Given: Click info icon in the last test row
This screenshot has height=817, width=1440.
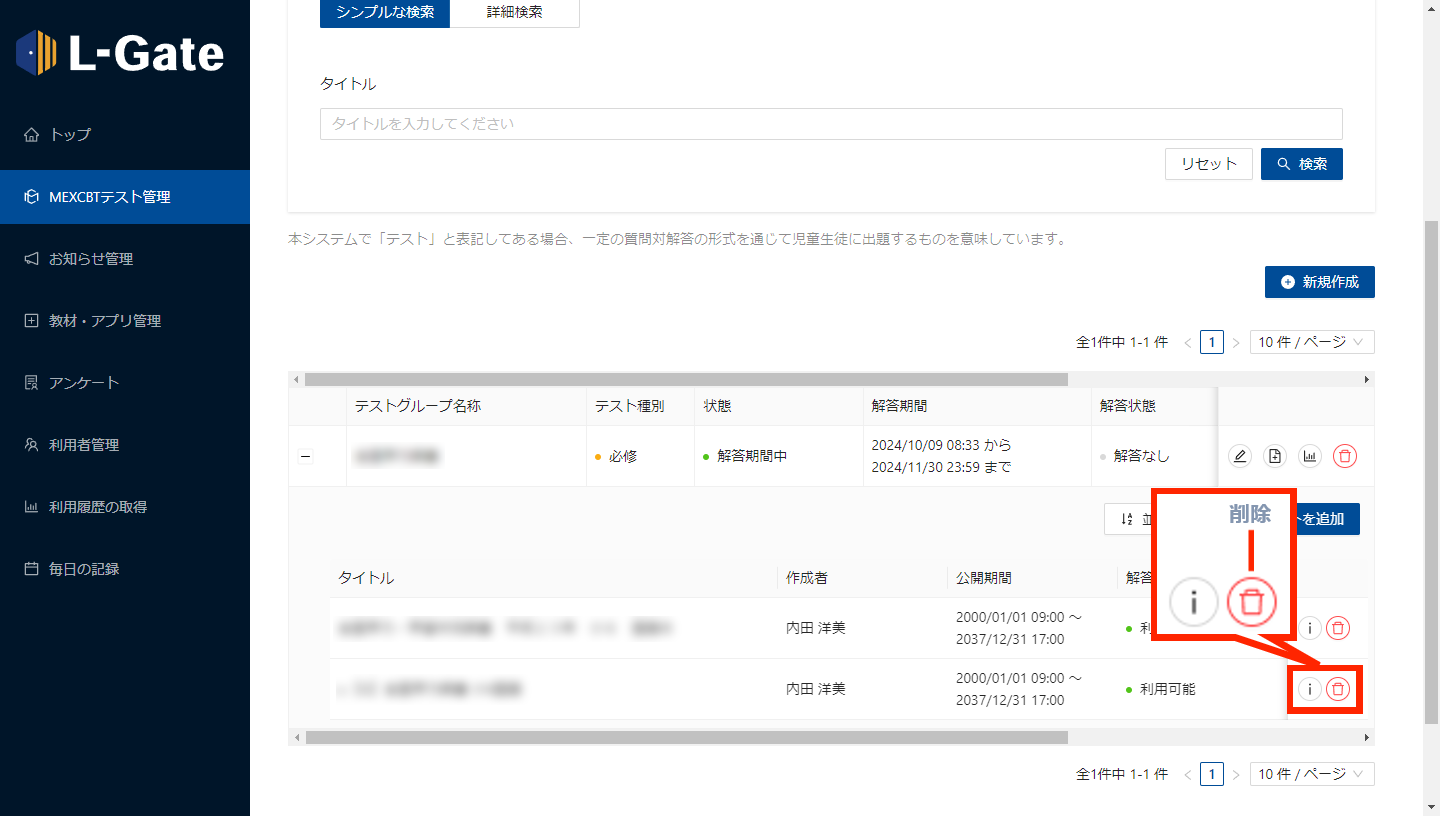Looking at the screenshot, I should pos(1309,689).
